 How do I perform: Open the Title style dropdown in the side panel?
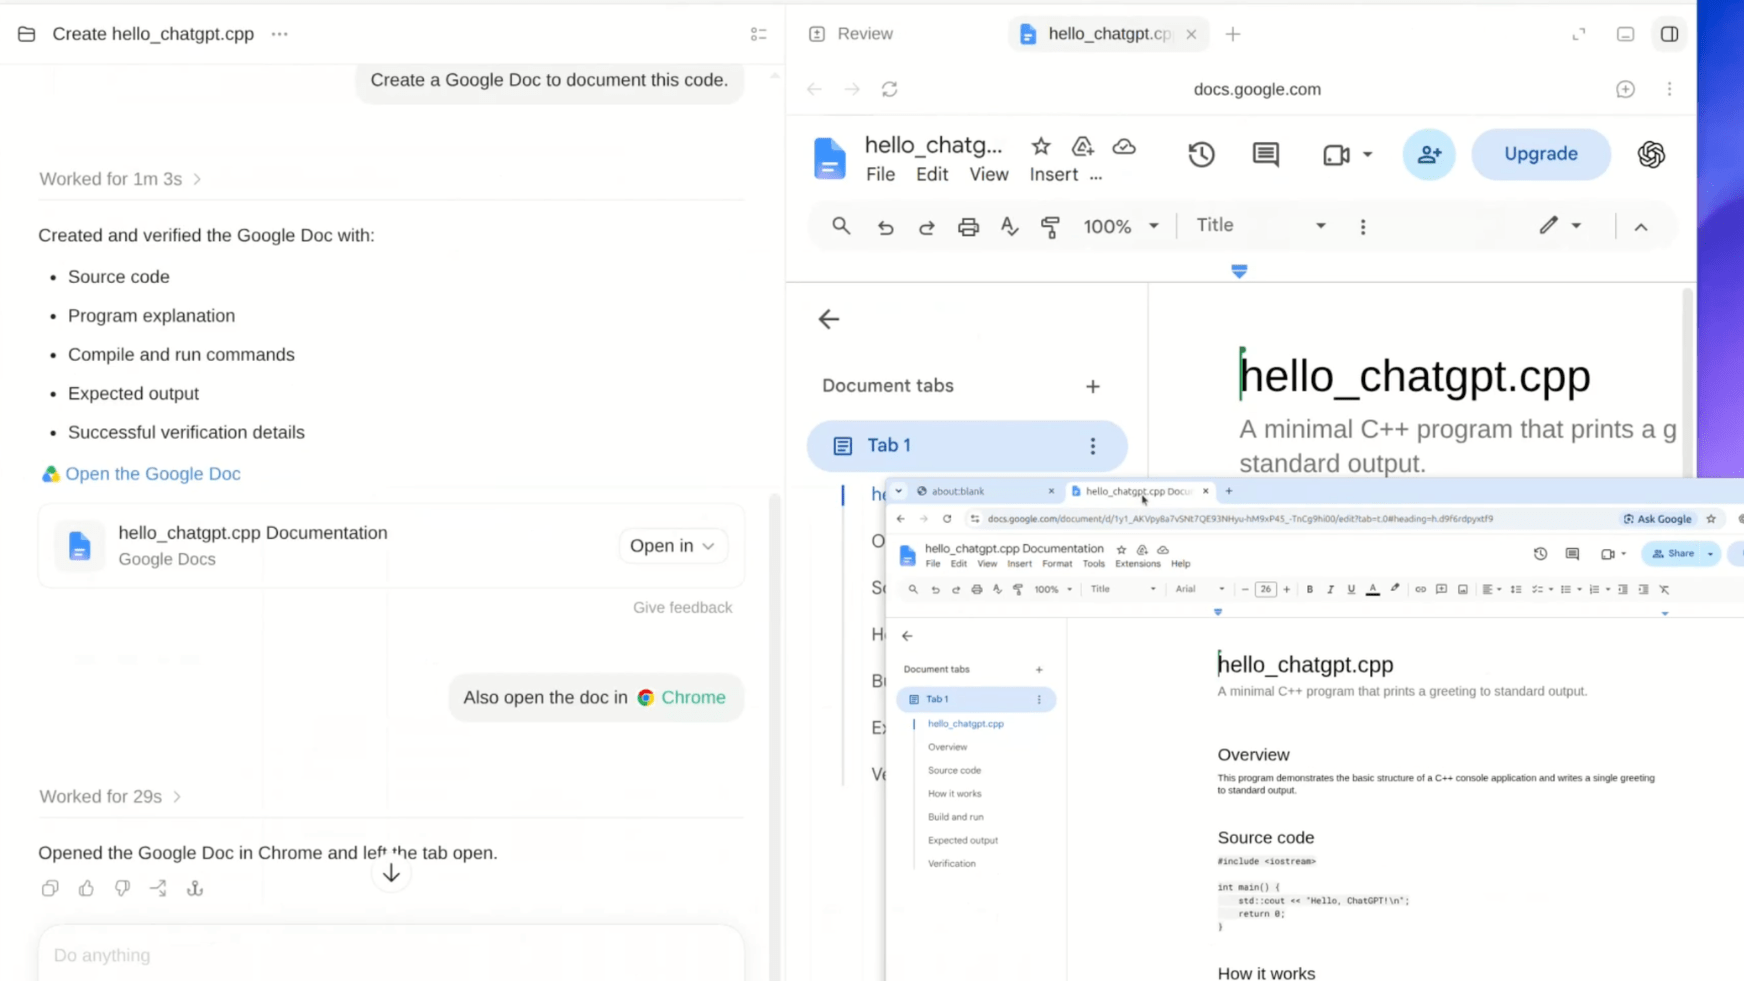click(1261, 226)
